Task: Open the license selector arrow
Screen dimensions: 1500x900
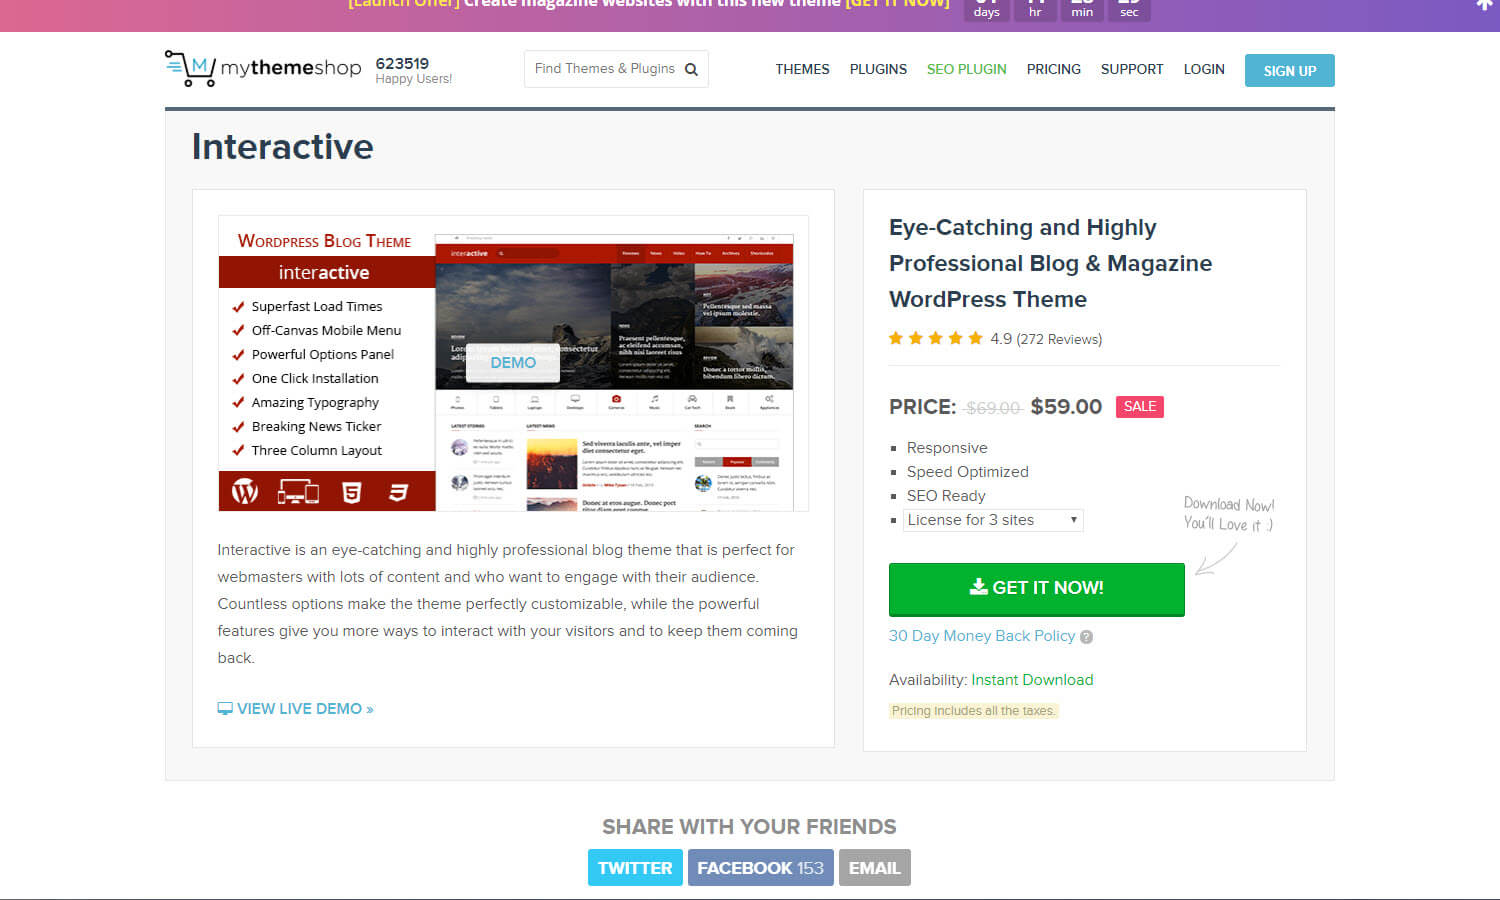Action: click(1072, 520)
